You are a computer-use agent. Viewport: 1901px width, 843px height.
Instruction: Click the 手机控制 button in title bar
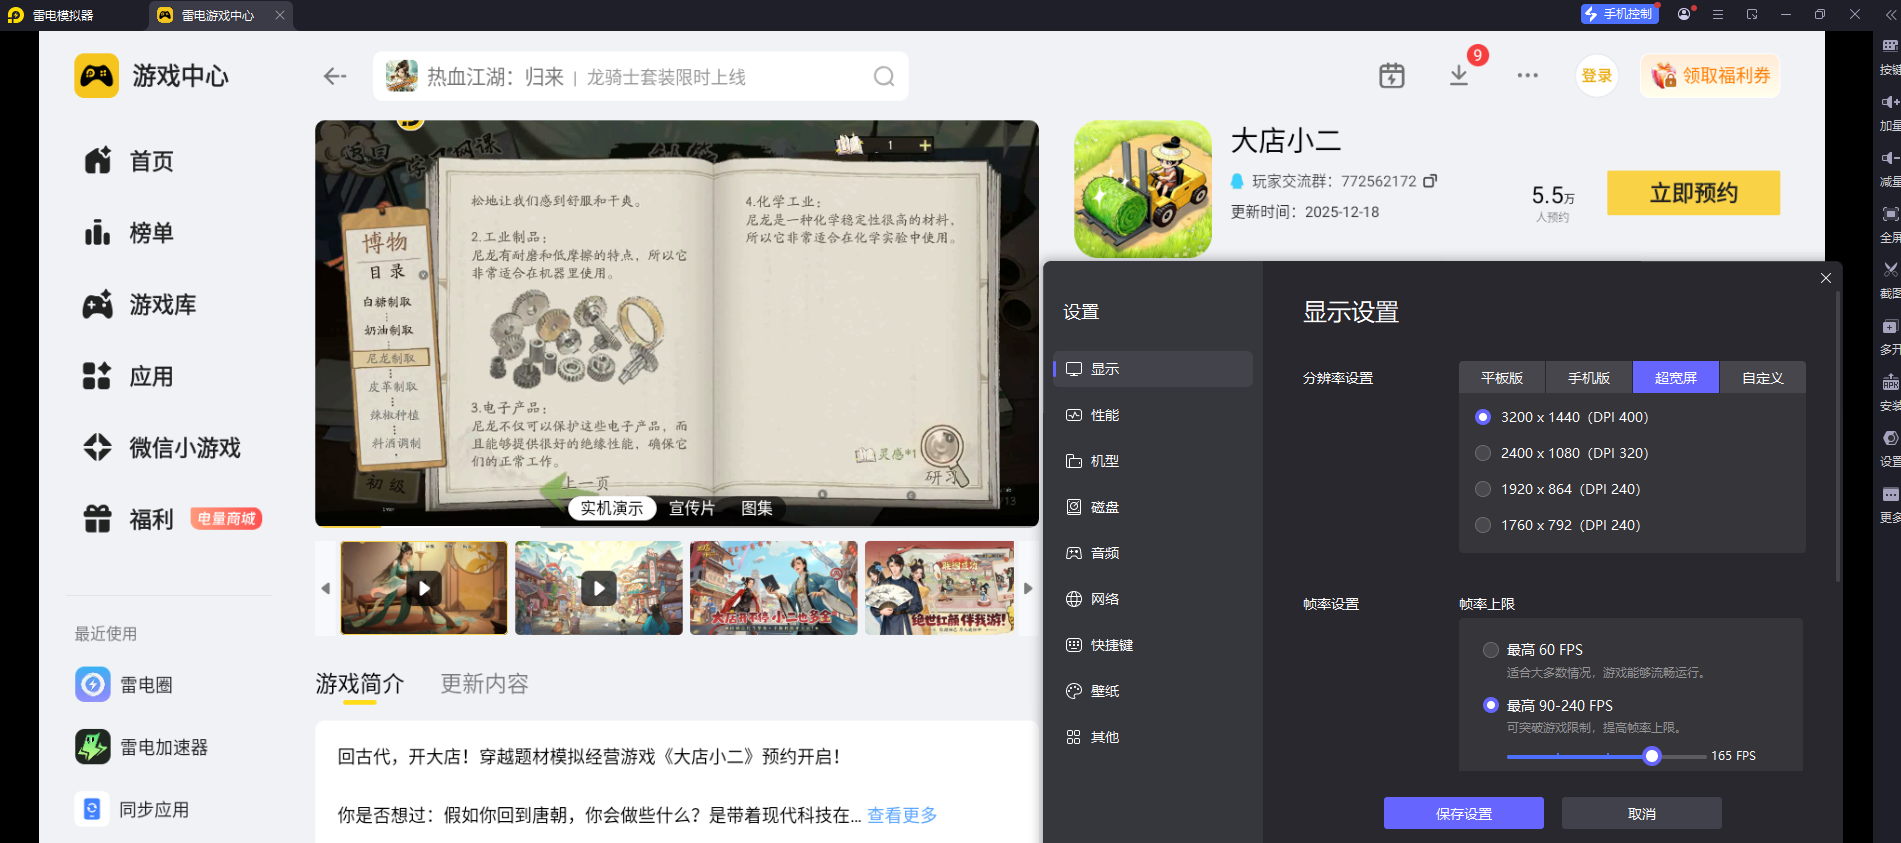click(x=1618, y=14)
